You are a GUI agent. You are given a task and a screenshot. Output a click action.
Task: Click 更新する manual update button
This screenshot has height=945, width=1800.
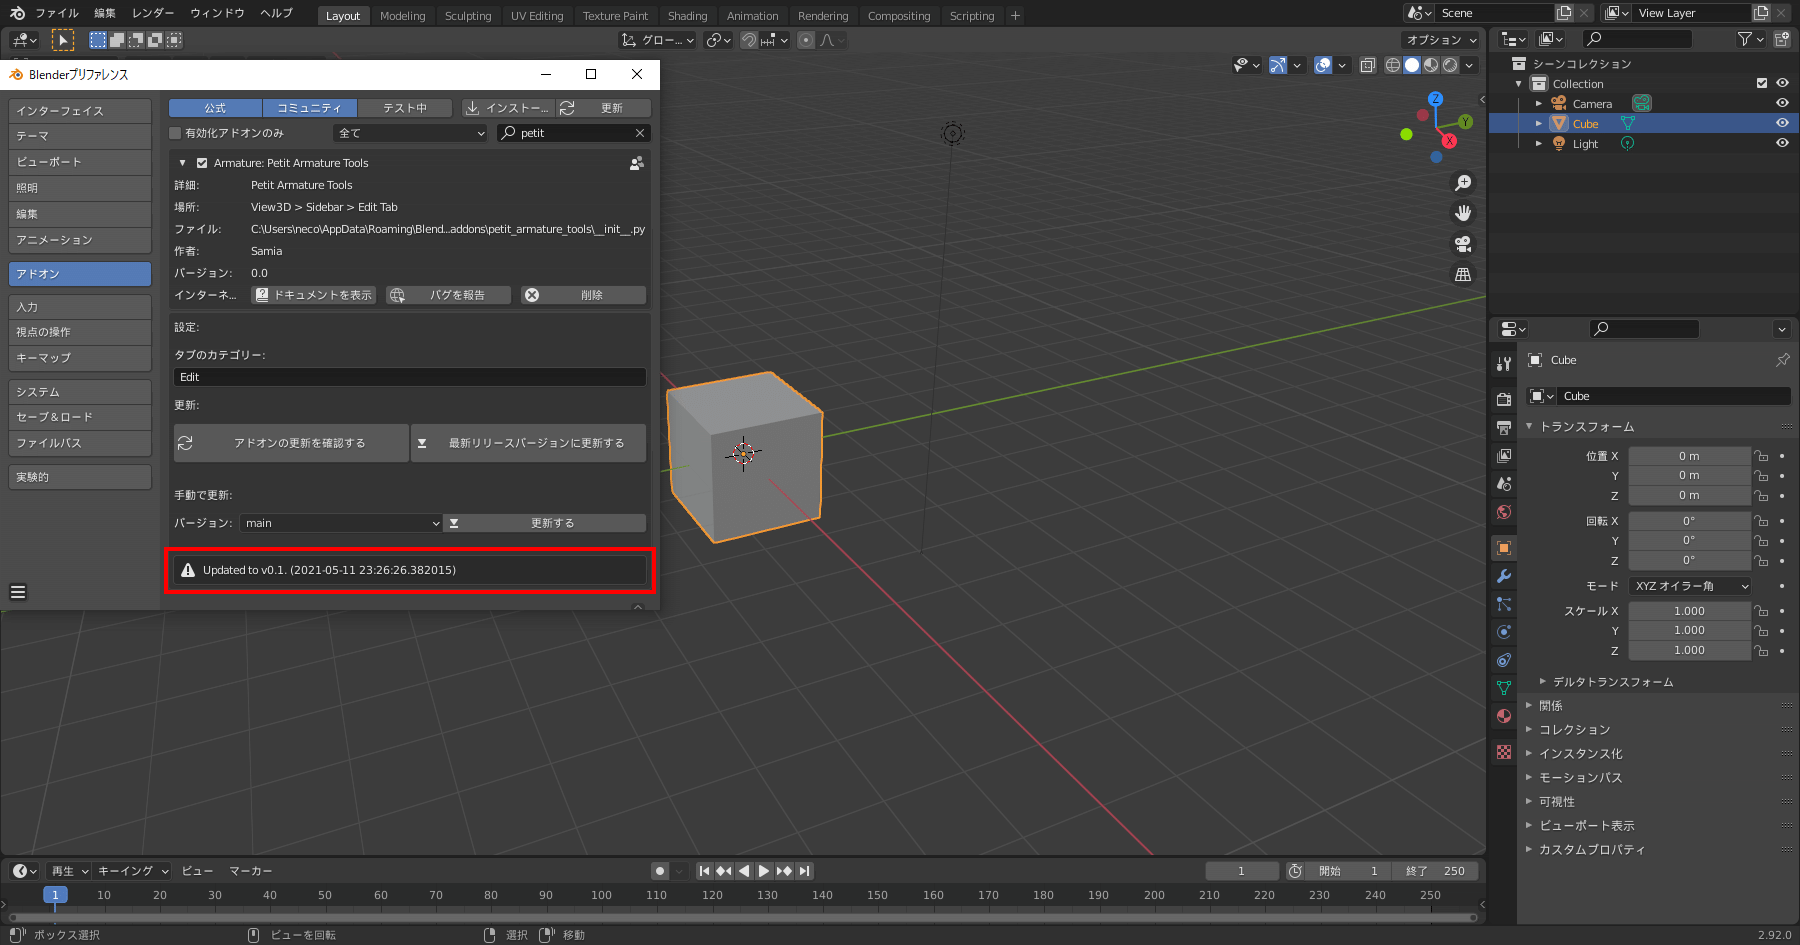tap(545, 523)
